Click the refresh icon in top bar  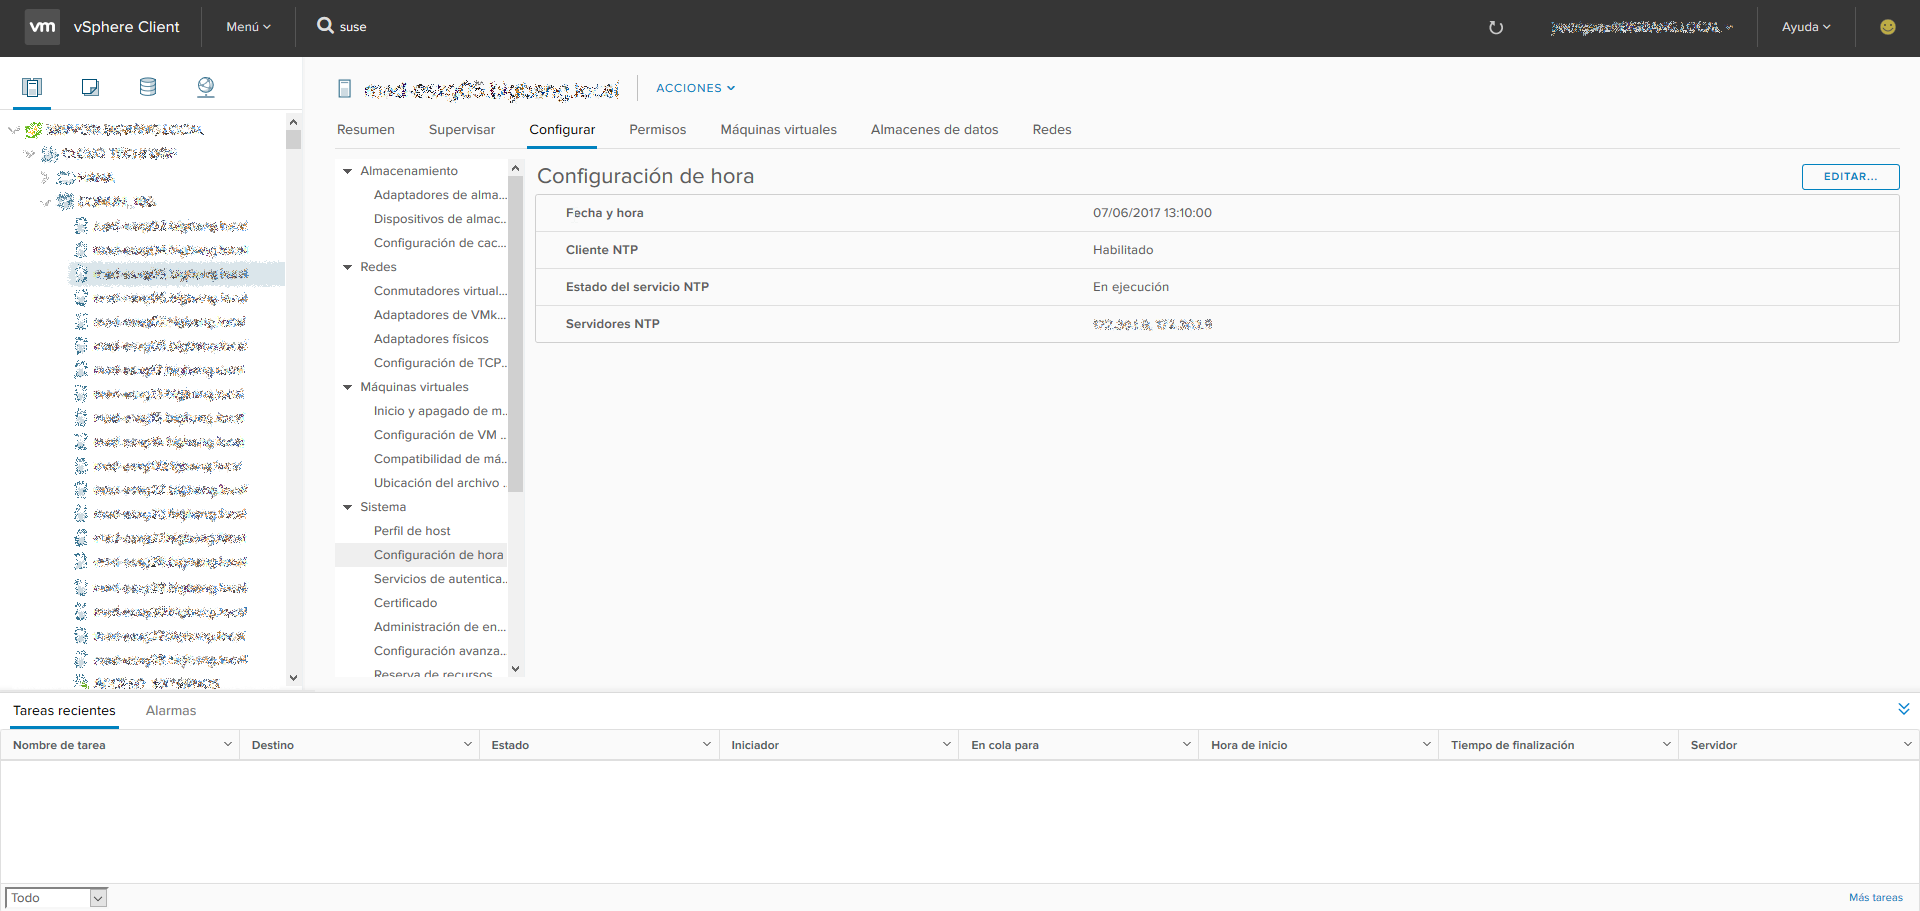[x=1496, y=28]
